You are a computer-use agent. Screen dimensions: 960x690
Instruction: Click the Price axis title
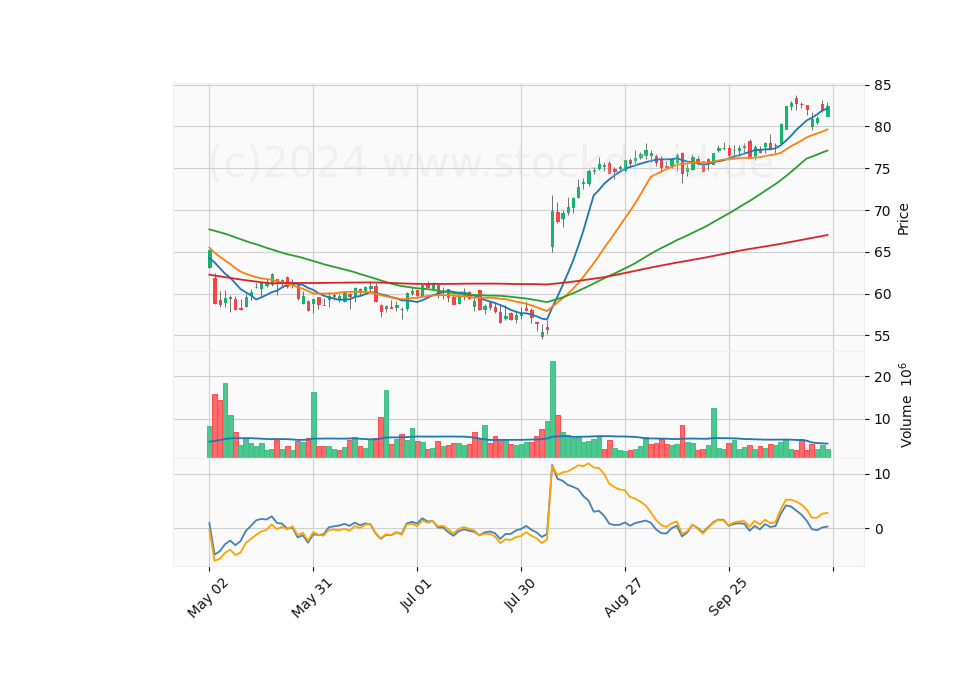click(903, 219)
